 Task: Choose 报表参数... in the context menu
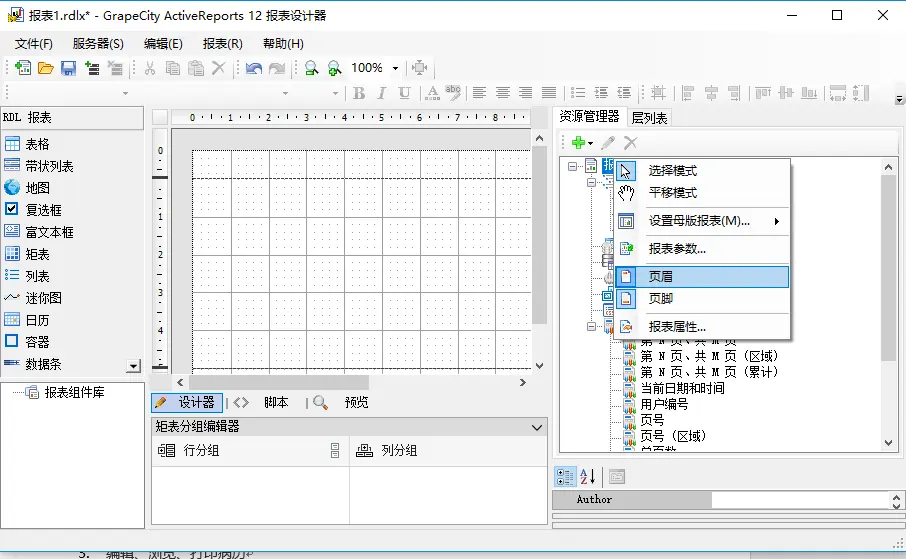(x=702, y=249)
